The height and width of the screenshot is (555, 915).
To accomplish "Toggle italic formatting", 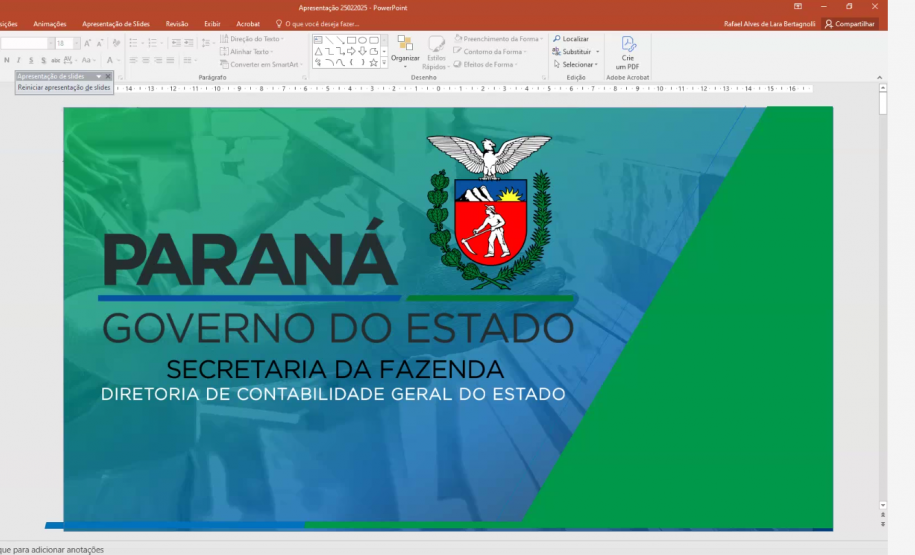I will coord(19,60).
